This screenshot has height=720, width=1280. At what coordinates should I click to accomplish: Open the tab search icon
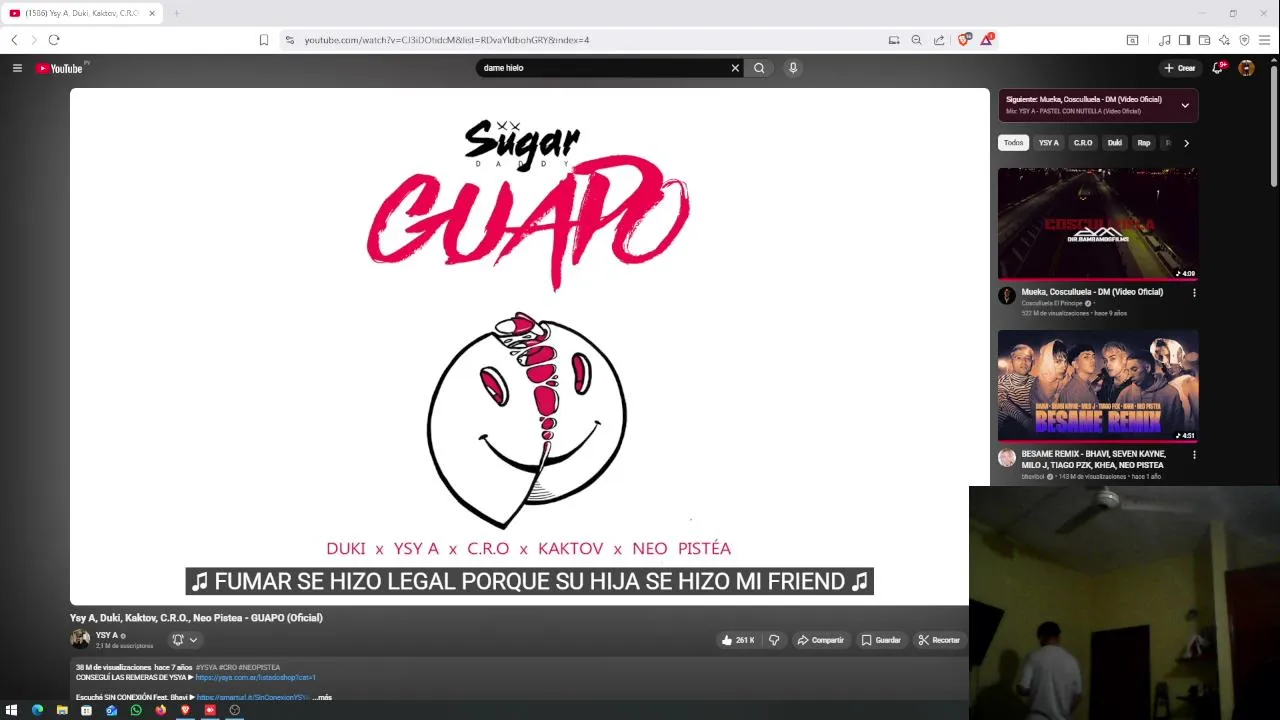[x=1132, y=40]
